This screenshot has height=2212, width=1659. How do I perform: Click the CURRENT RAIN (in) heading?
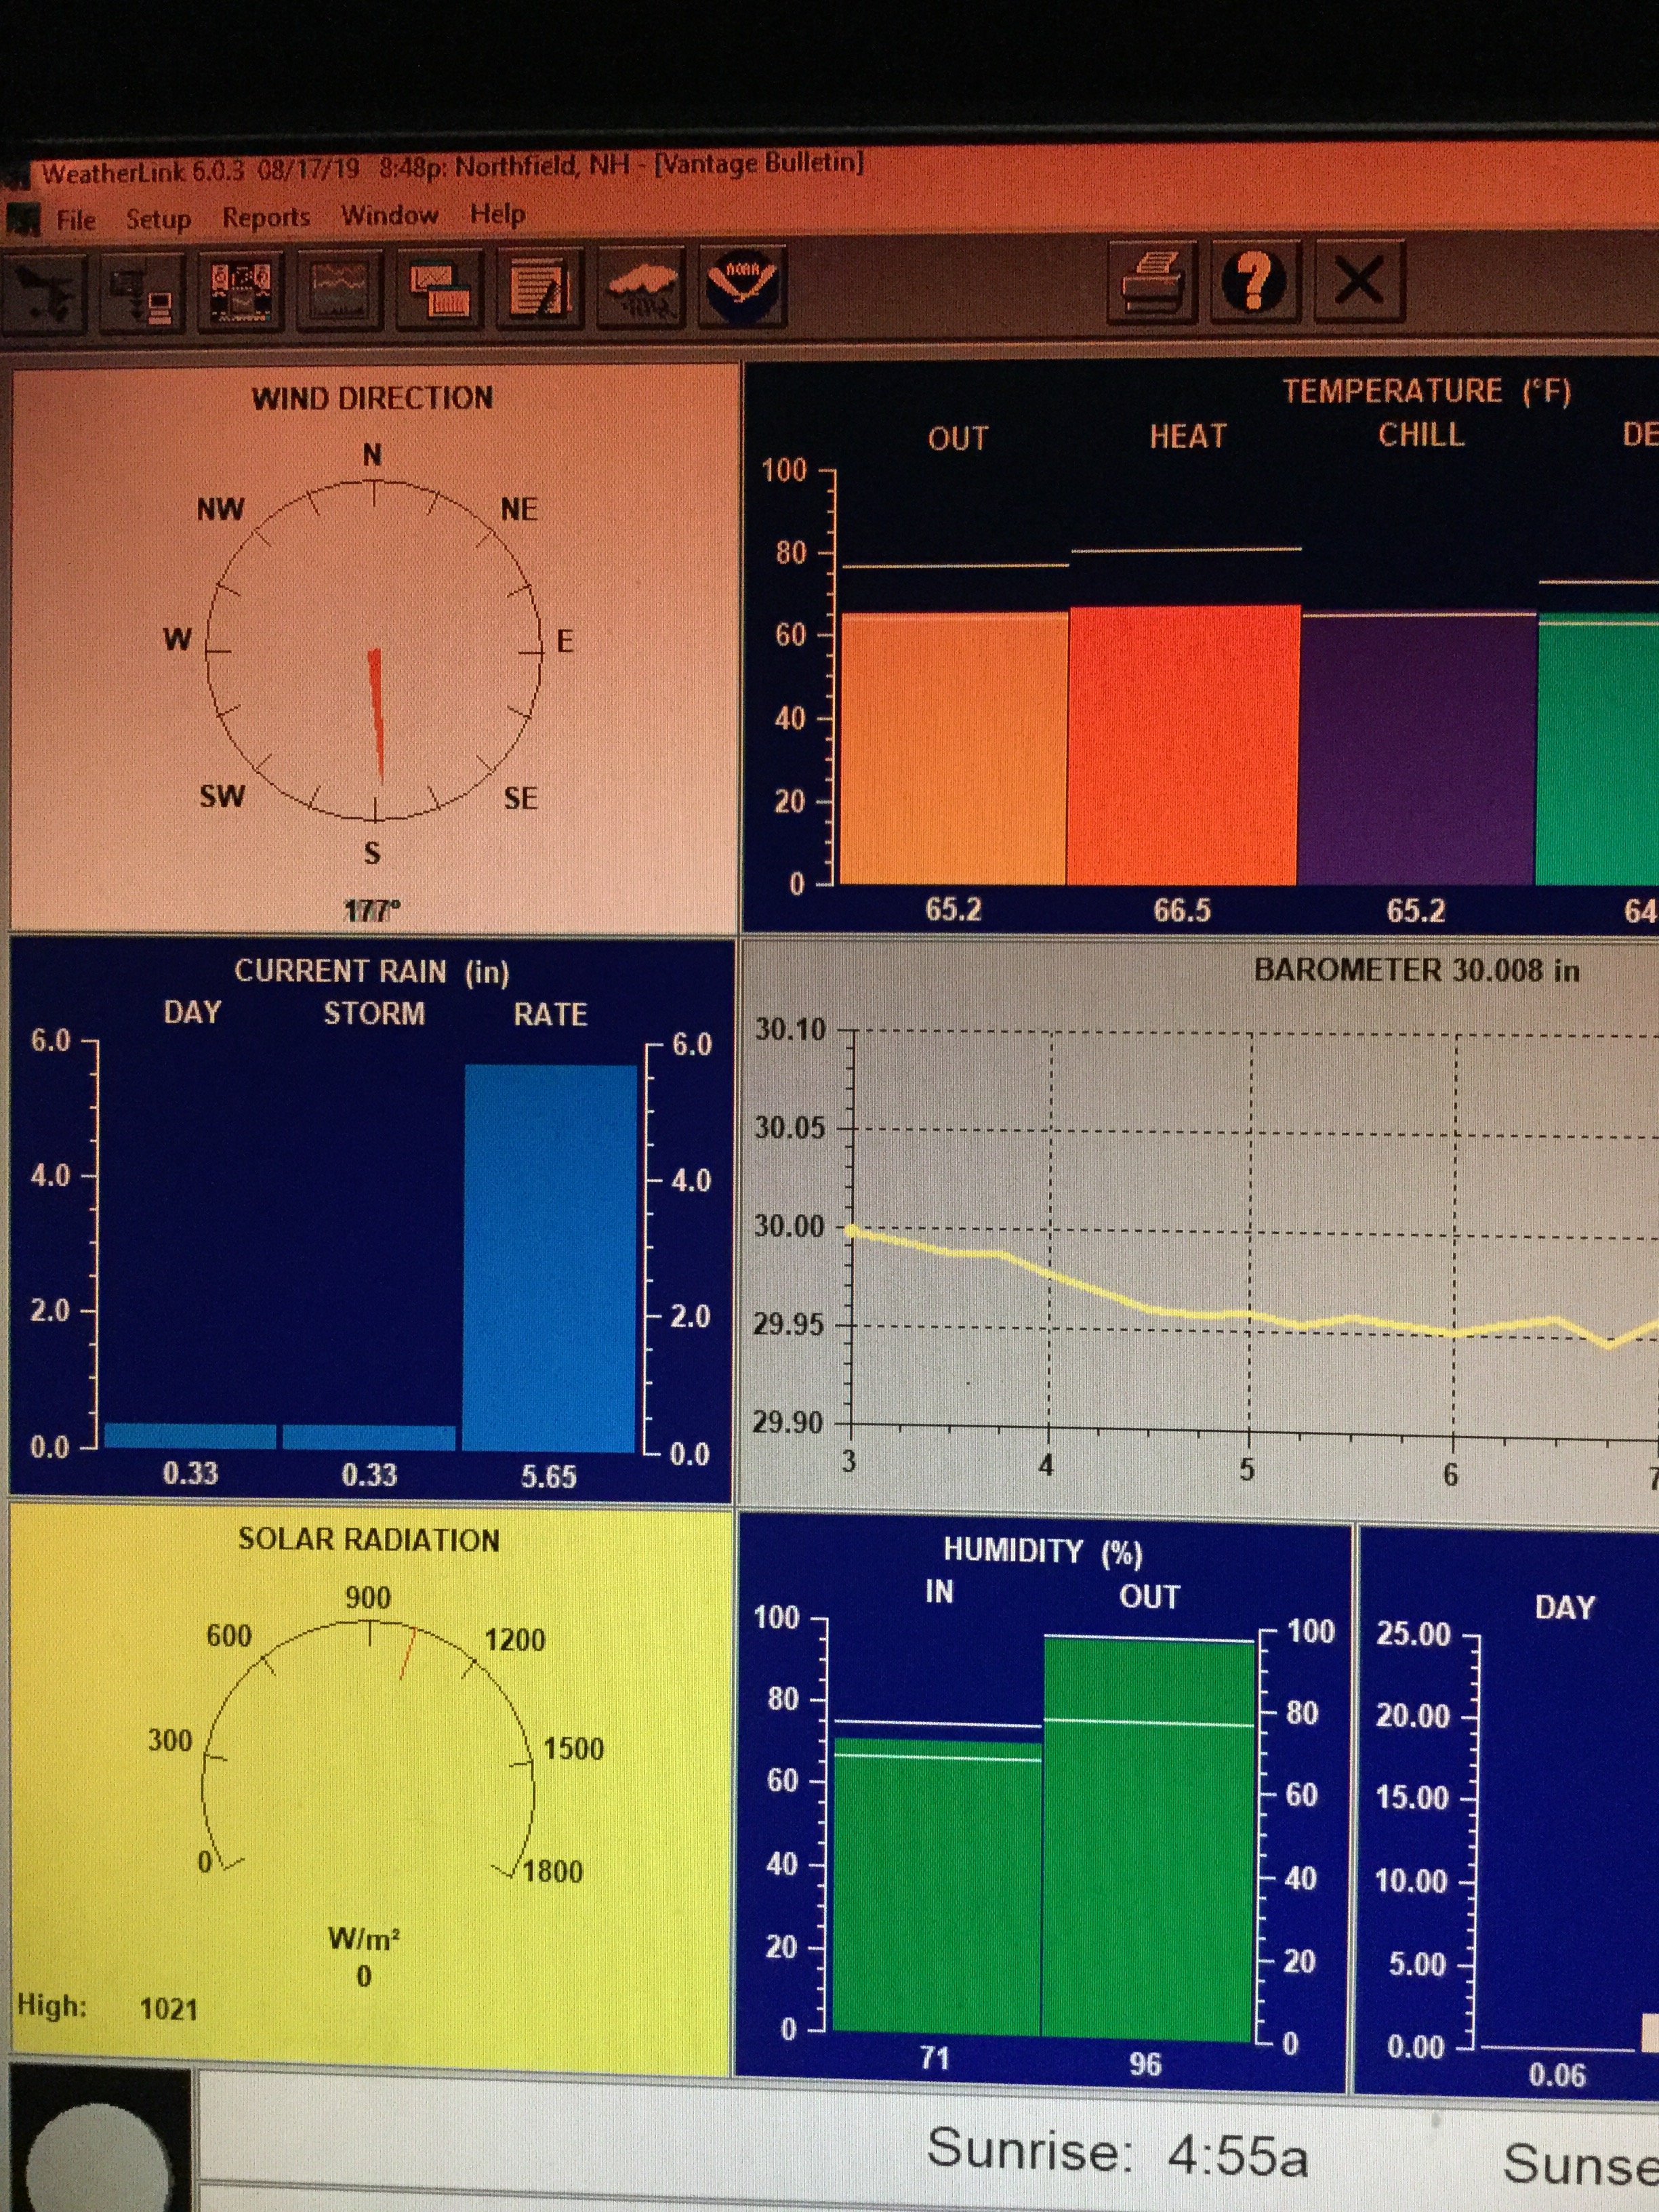[x=372, y=972]
